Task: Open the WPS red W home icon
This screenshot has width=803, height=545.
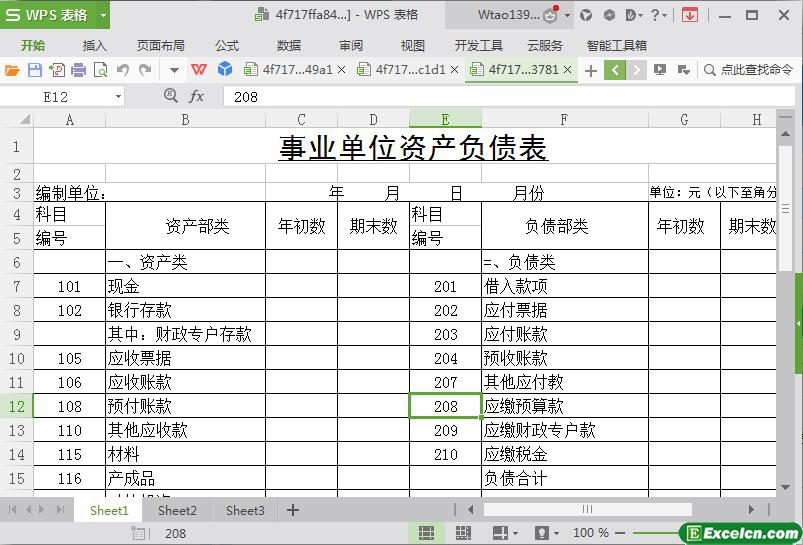Action: tap(199, 69)
